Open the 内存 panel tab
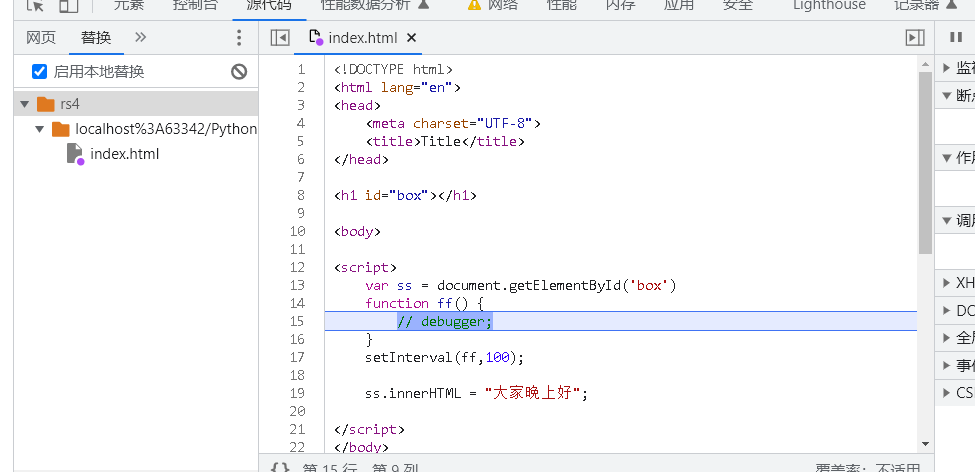Image resolution: width=975 pixels, height=472 pixels. (x=620, y=5)
